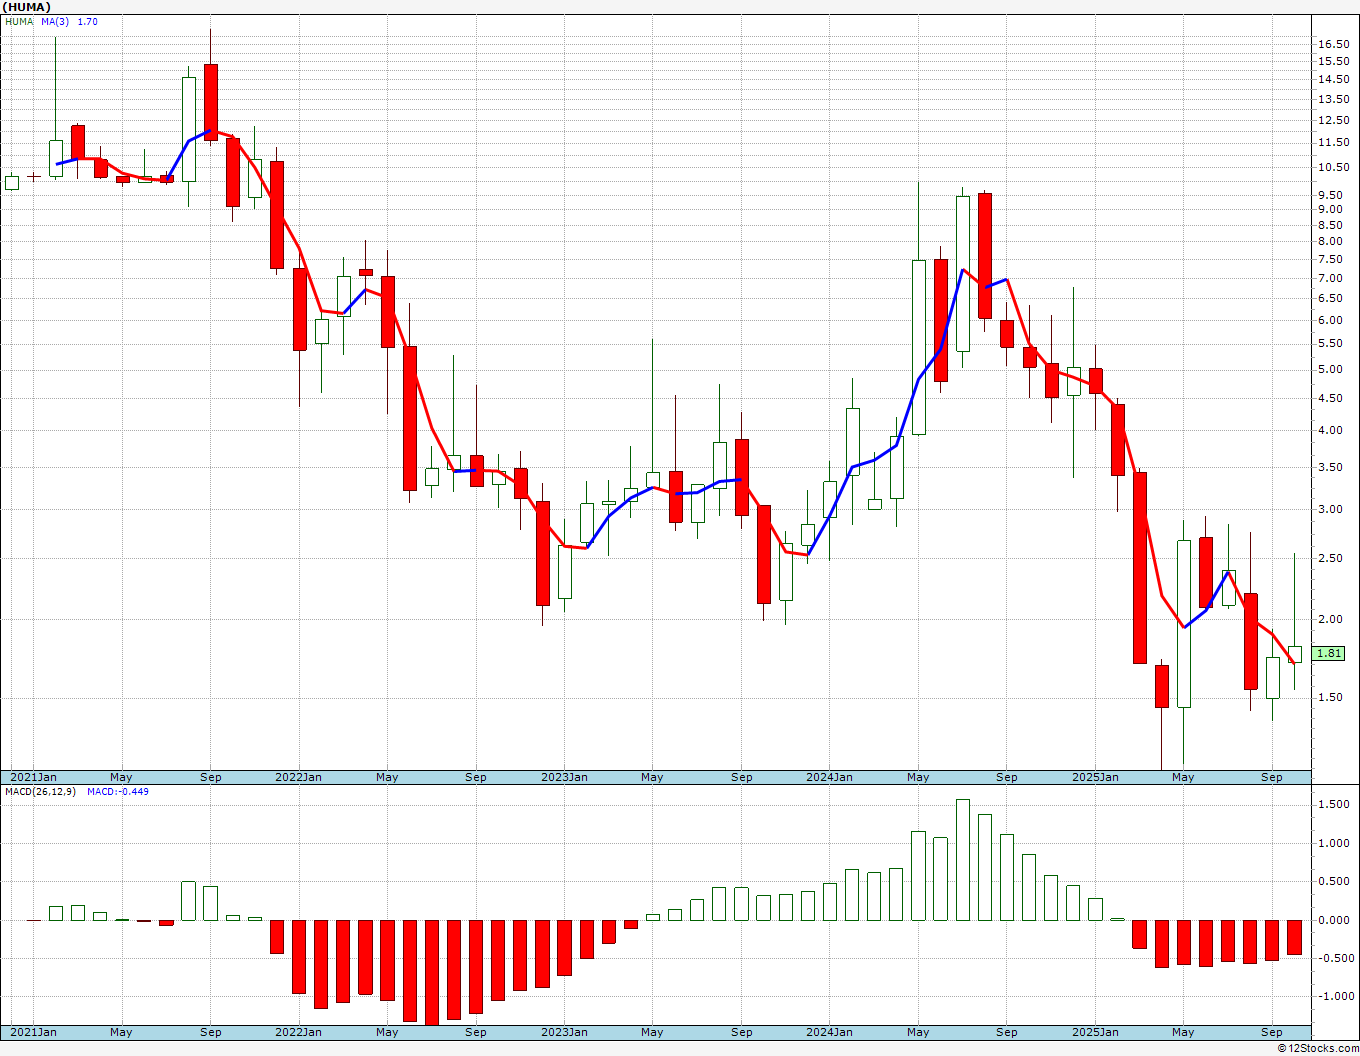
Task: Click the green 1.81 last price tag
Action: point(1329,653)
